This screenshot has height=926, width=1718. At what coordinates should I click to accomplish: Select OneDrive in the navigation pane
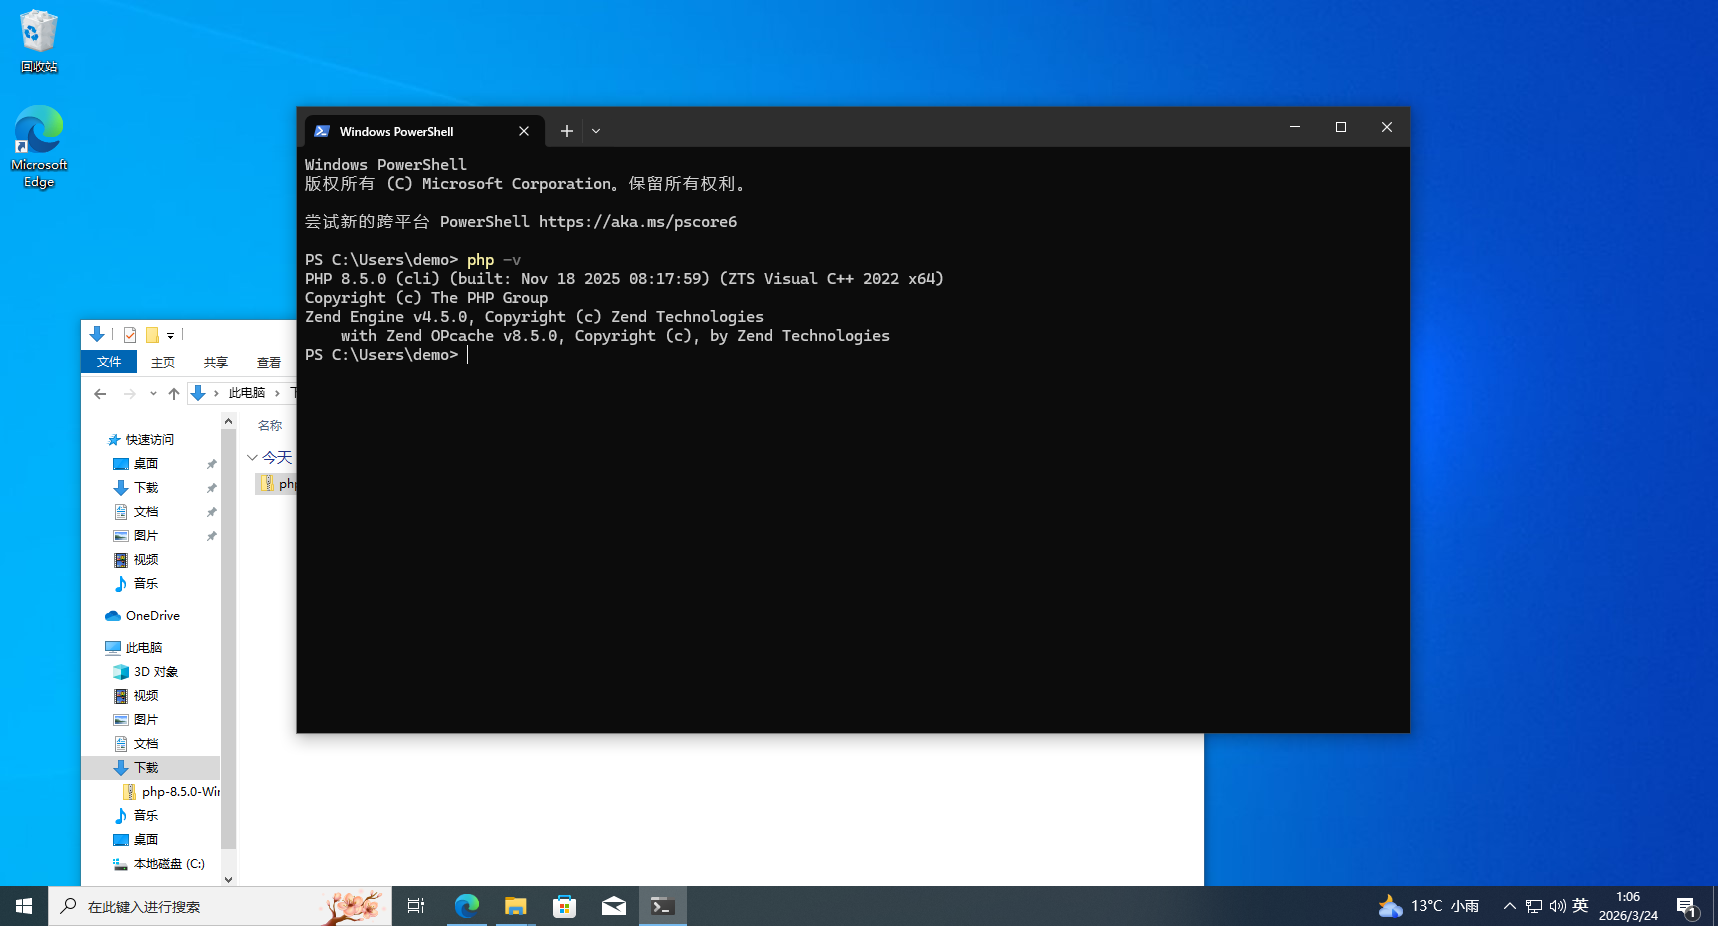tap(152, 616)
